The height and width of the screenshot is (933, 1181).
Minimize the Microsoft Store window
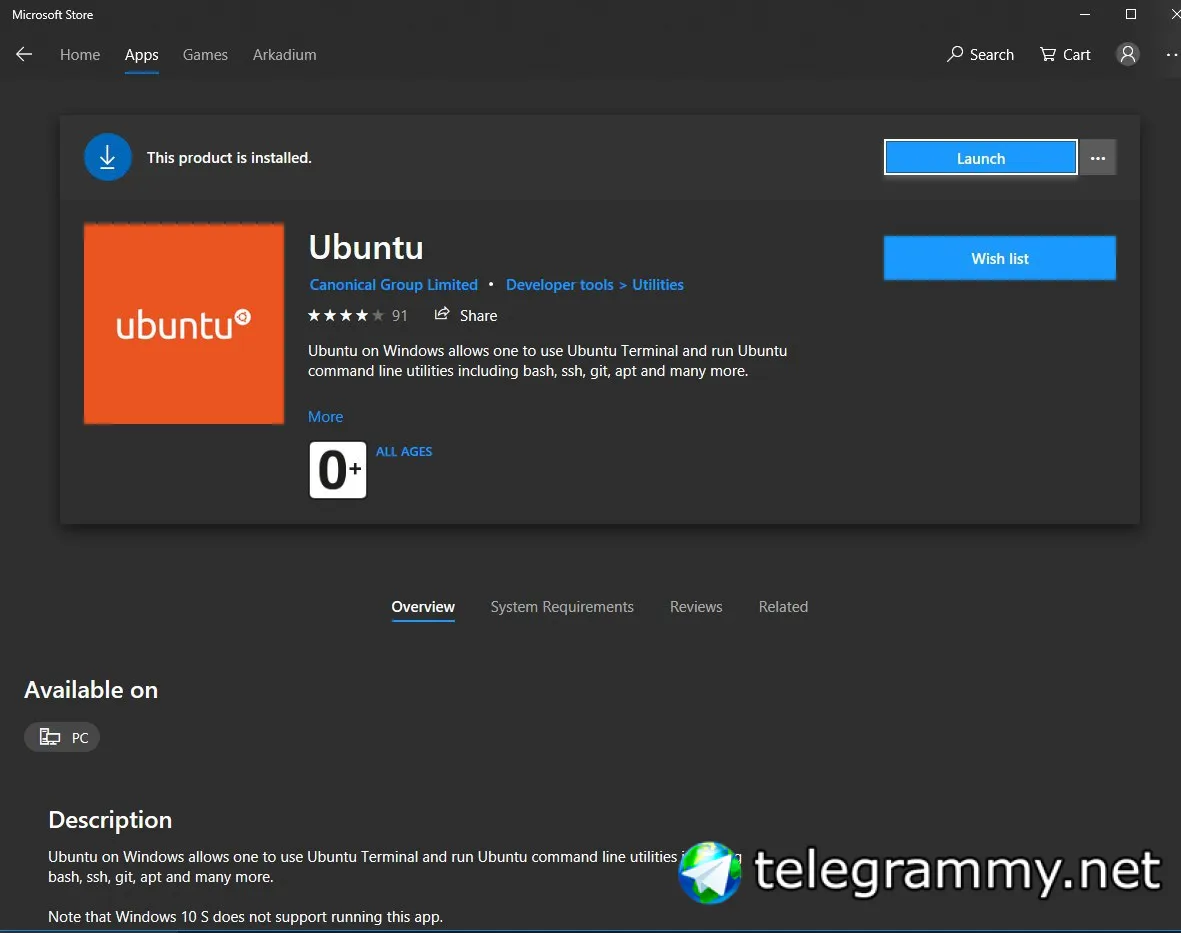1085,14
